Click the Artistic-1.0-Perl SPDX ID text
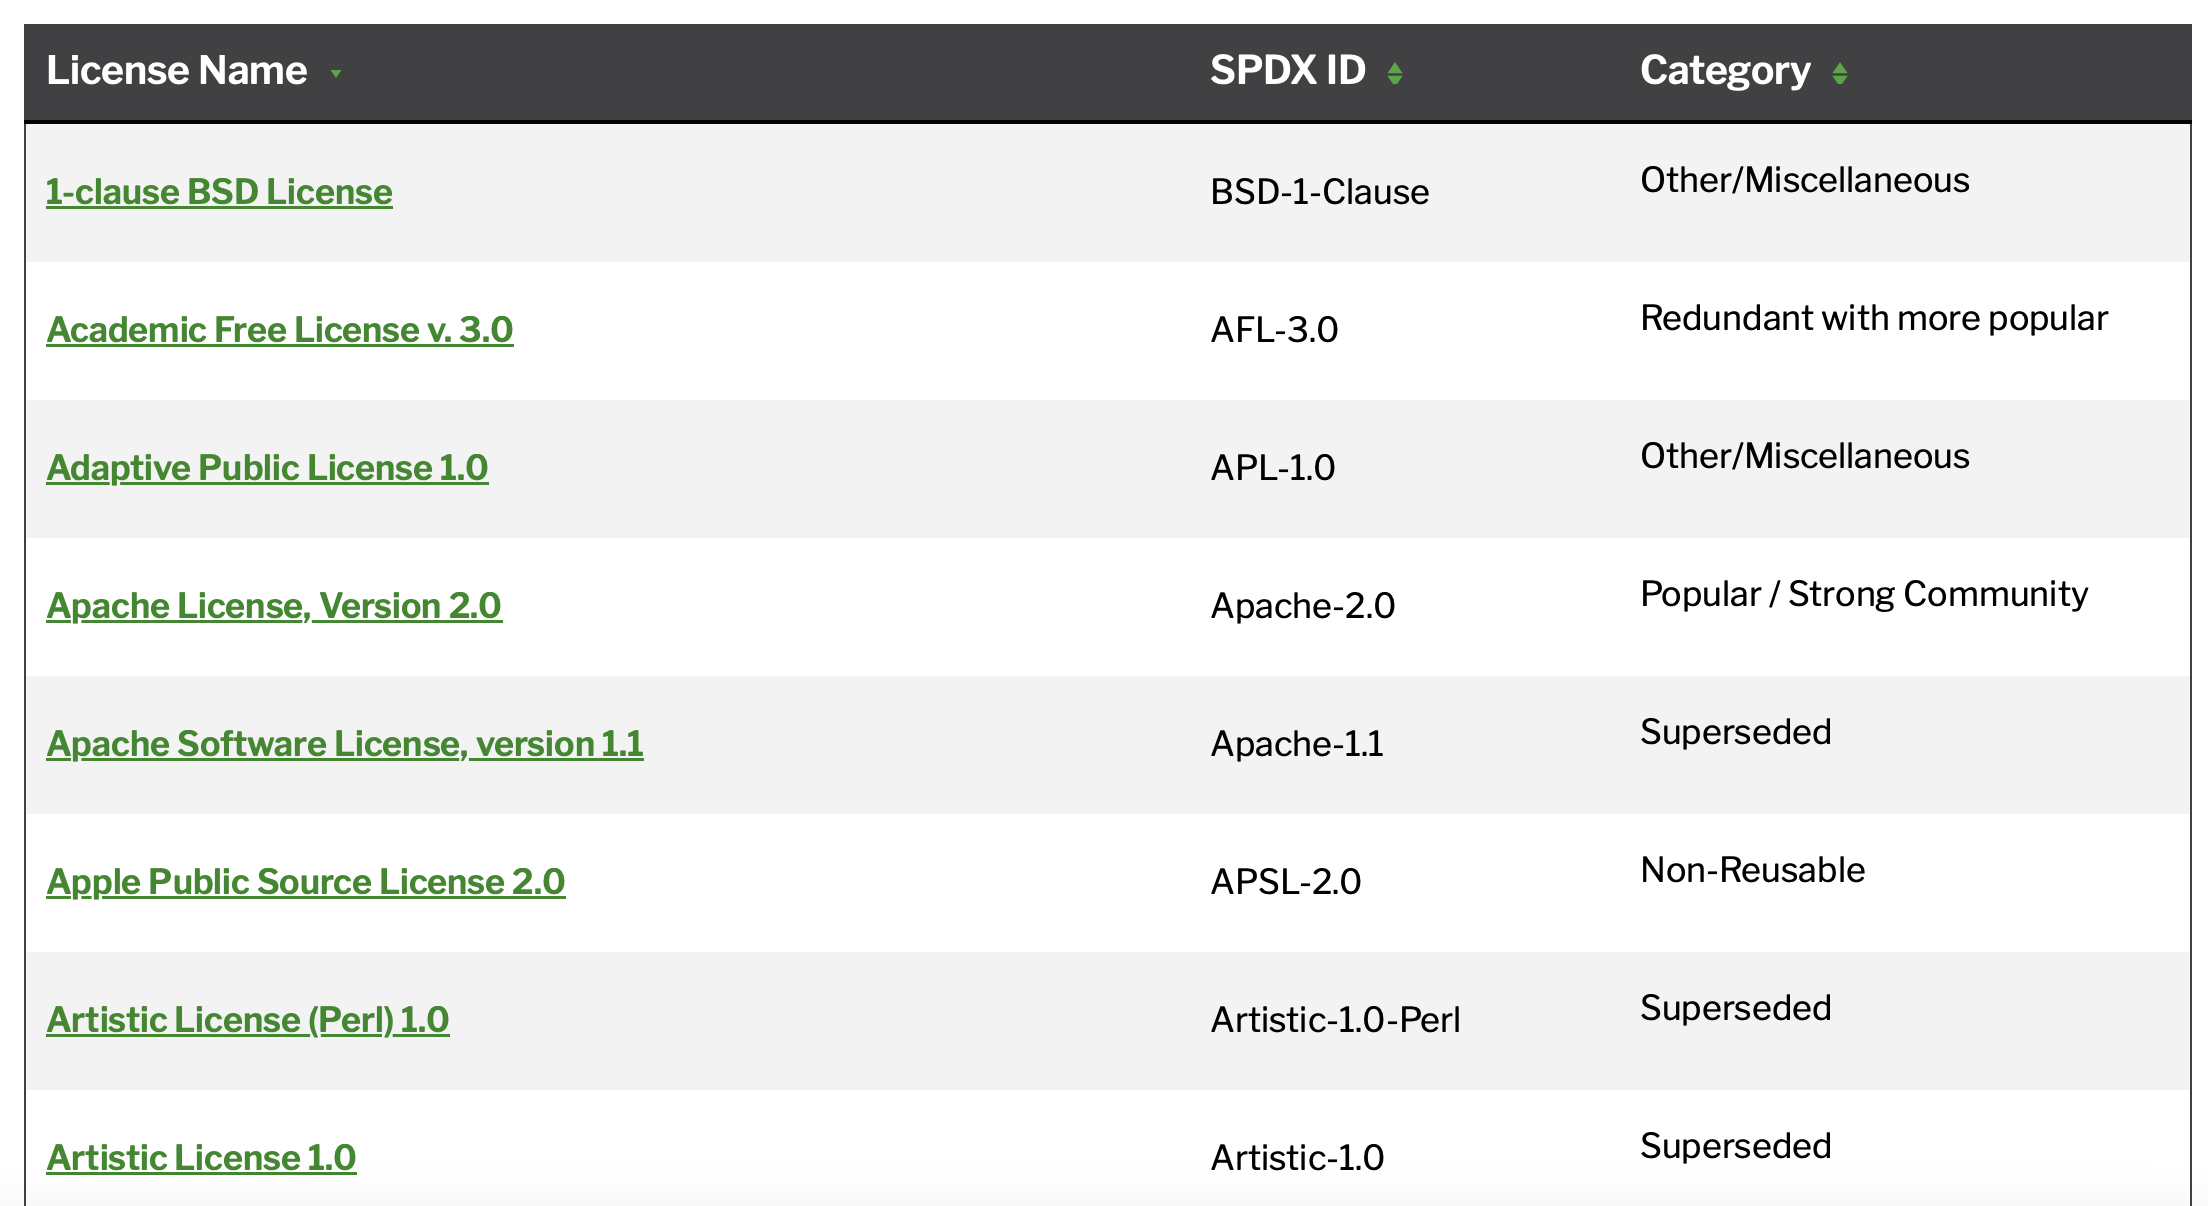 tap(1335, 1020)
